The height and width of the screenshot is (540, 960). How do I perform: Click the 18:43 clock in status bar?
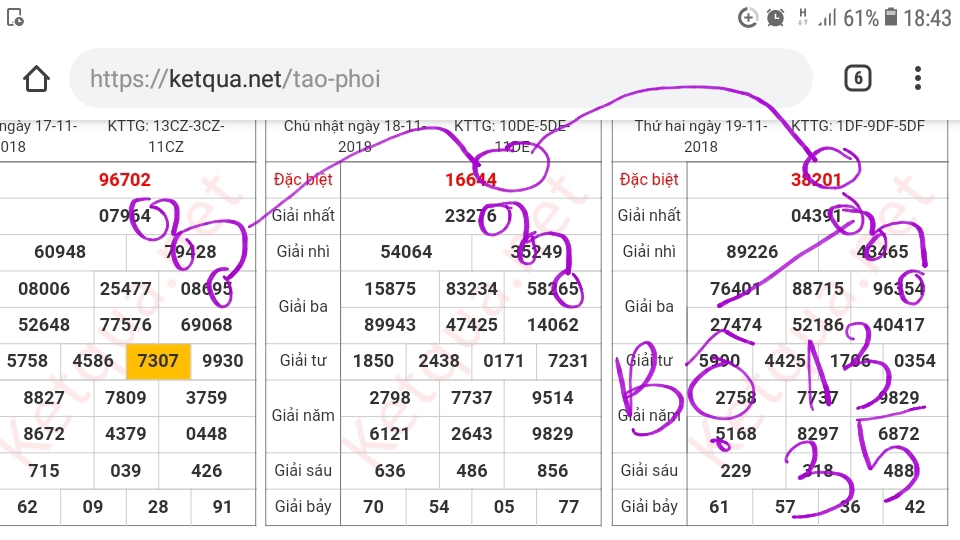click(x=927, y=17)
